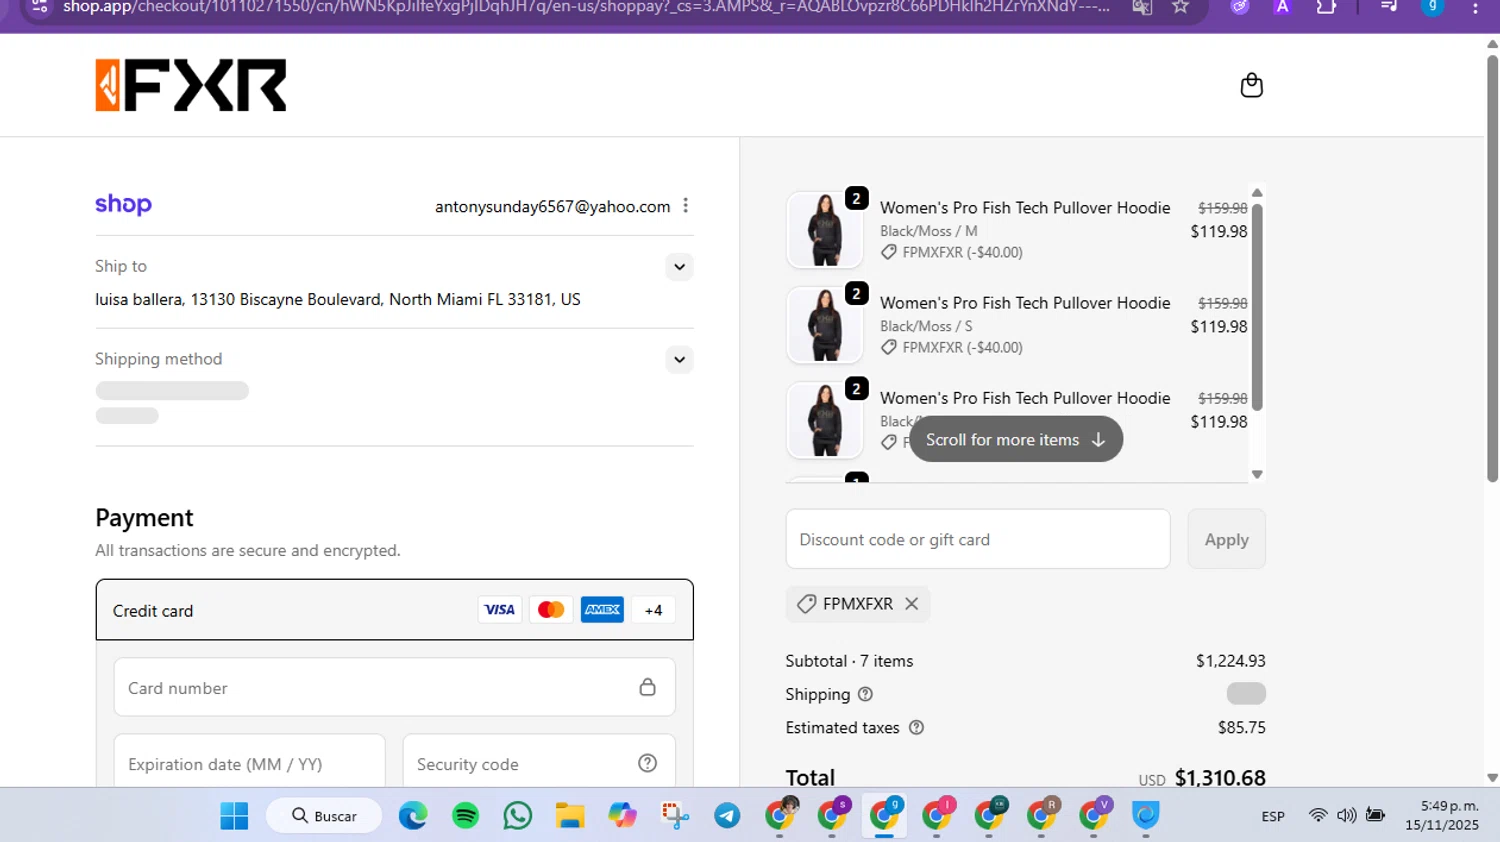
Task: Click the Subtotal amount $1,224.93
Action: 1230,661
